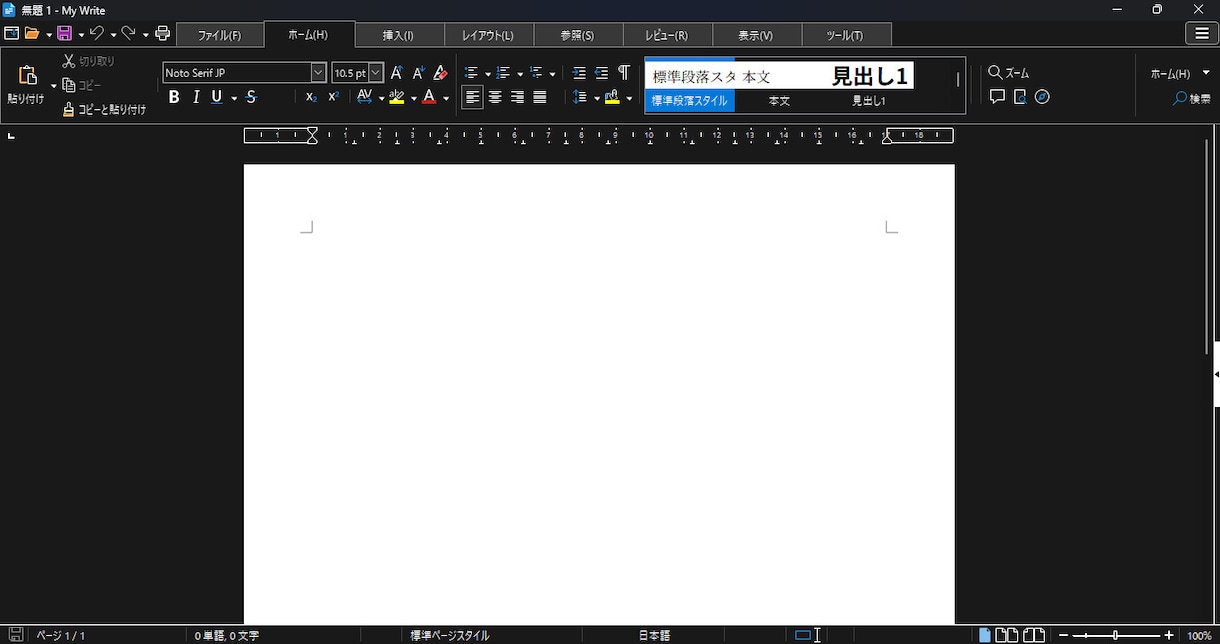Viewport: 1220px width, 644px height.
Task: Switch to the レビュー(R) tab
Action: 667,35
